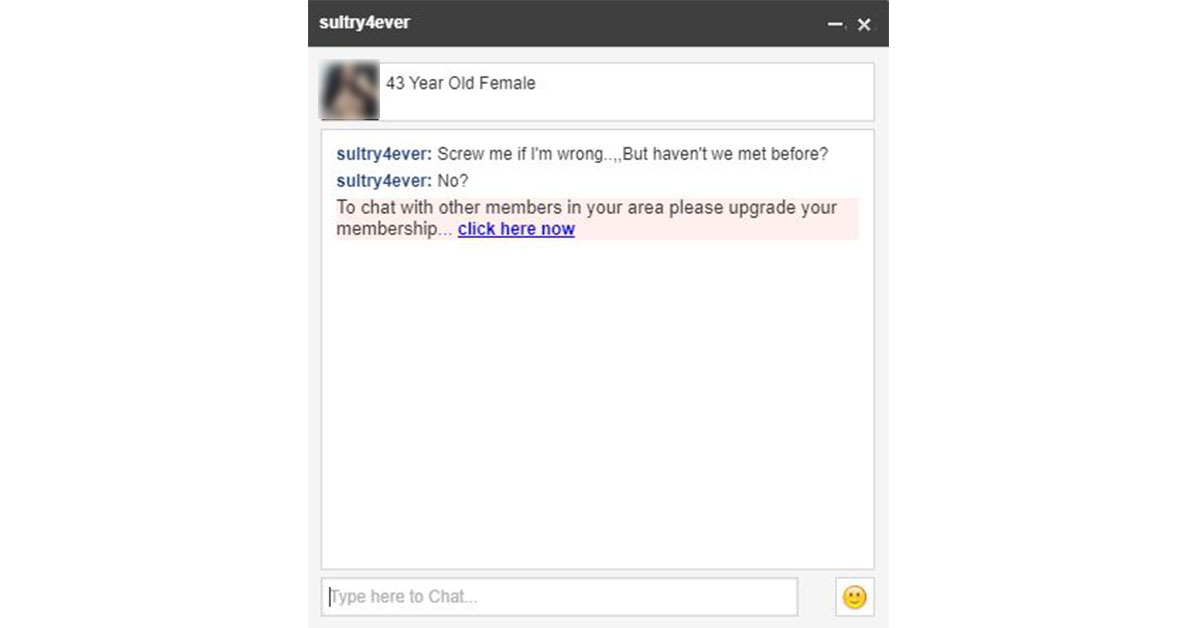
Task: Click the sender name before "No?"
Action: pyautogui.click(x=384, y=181)
